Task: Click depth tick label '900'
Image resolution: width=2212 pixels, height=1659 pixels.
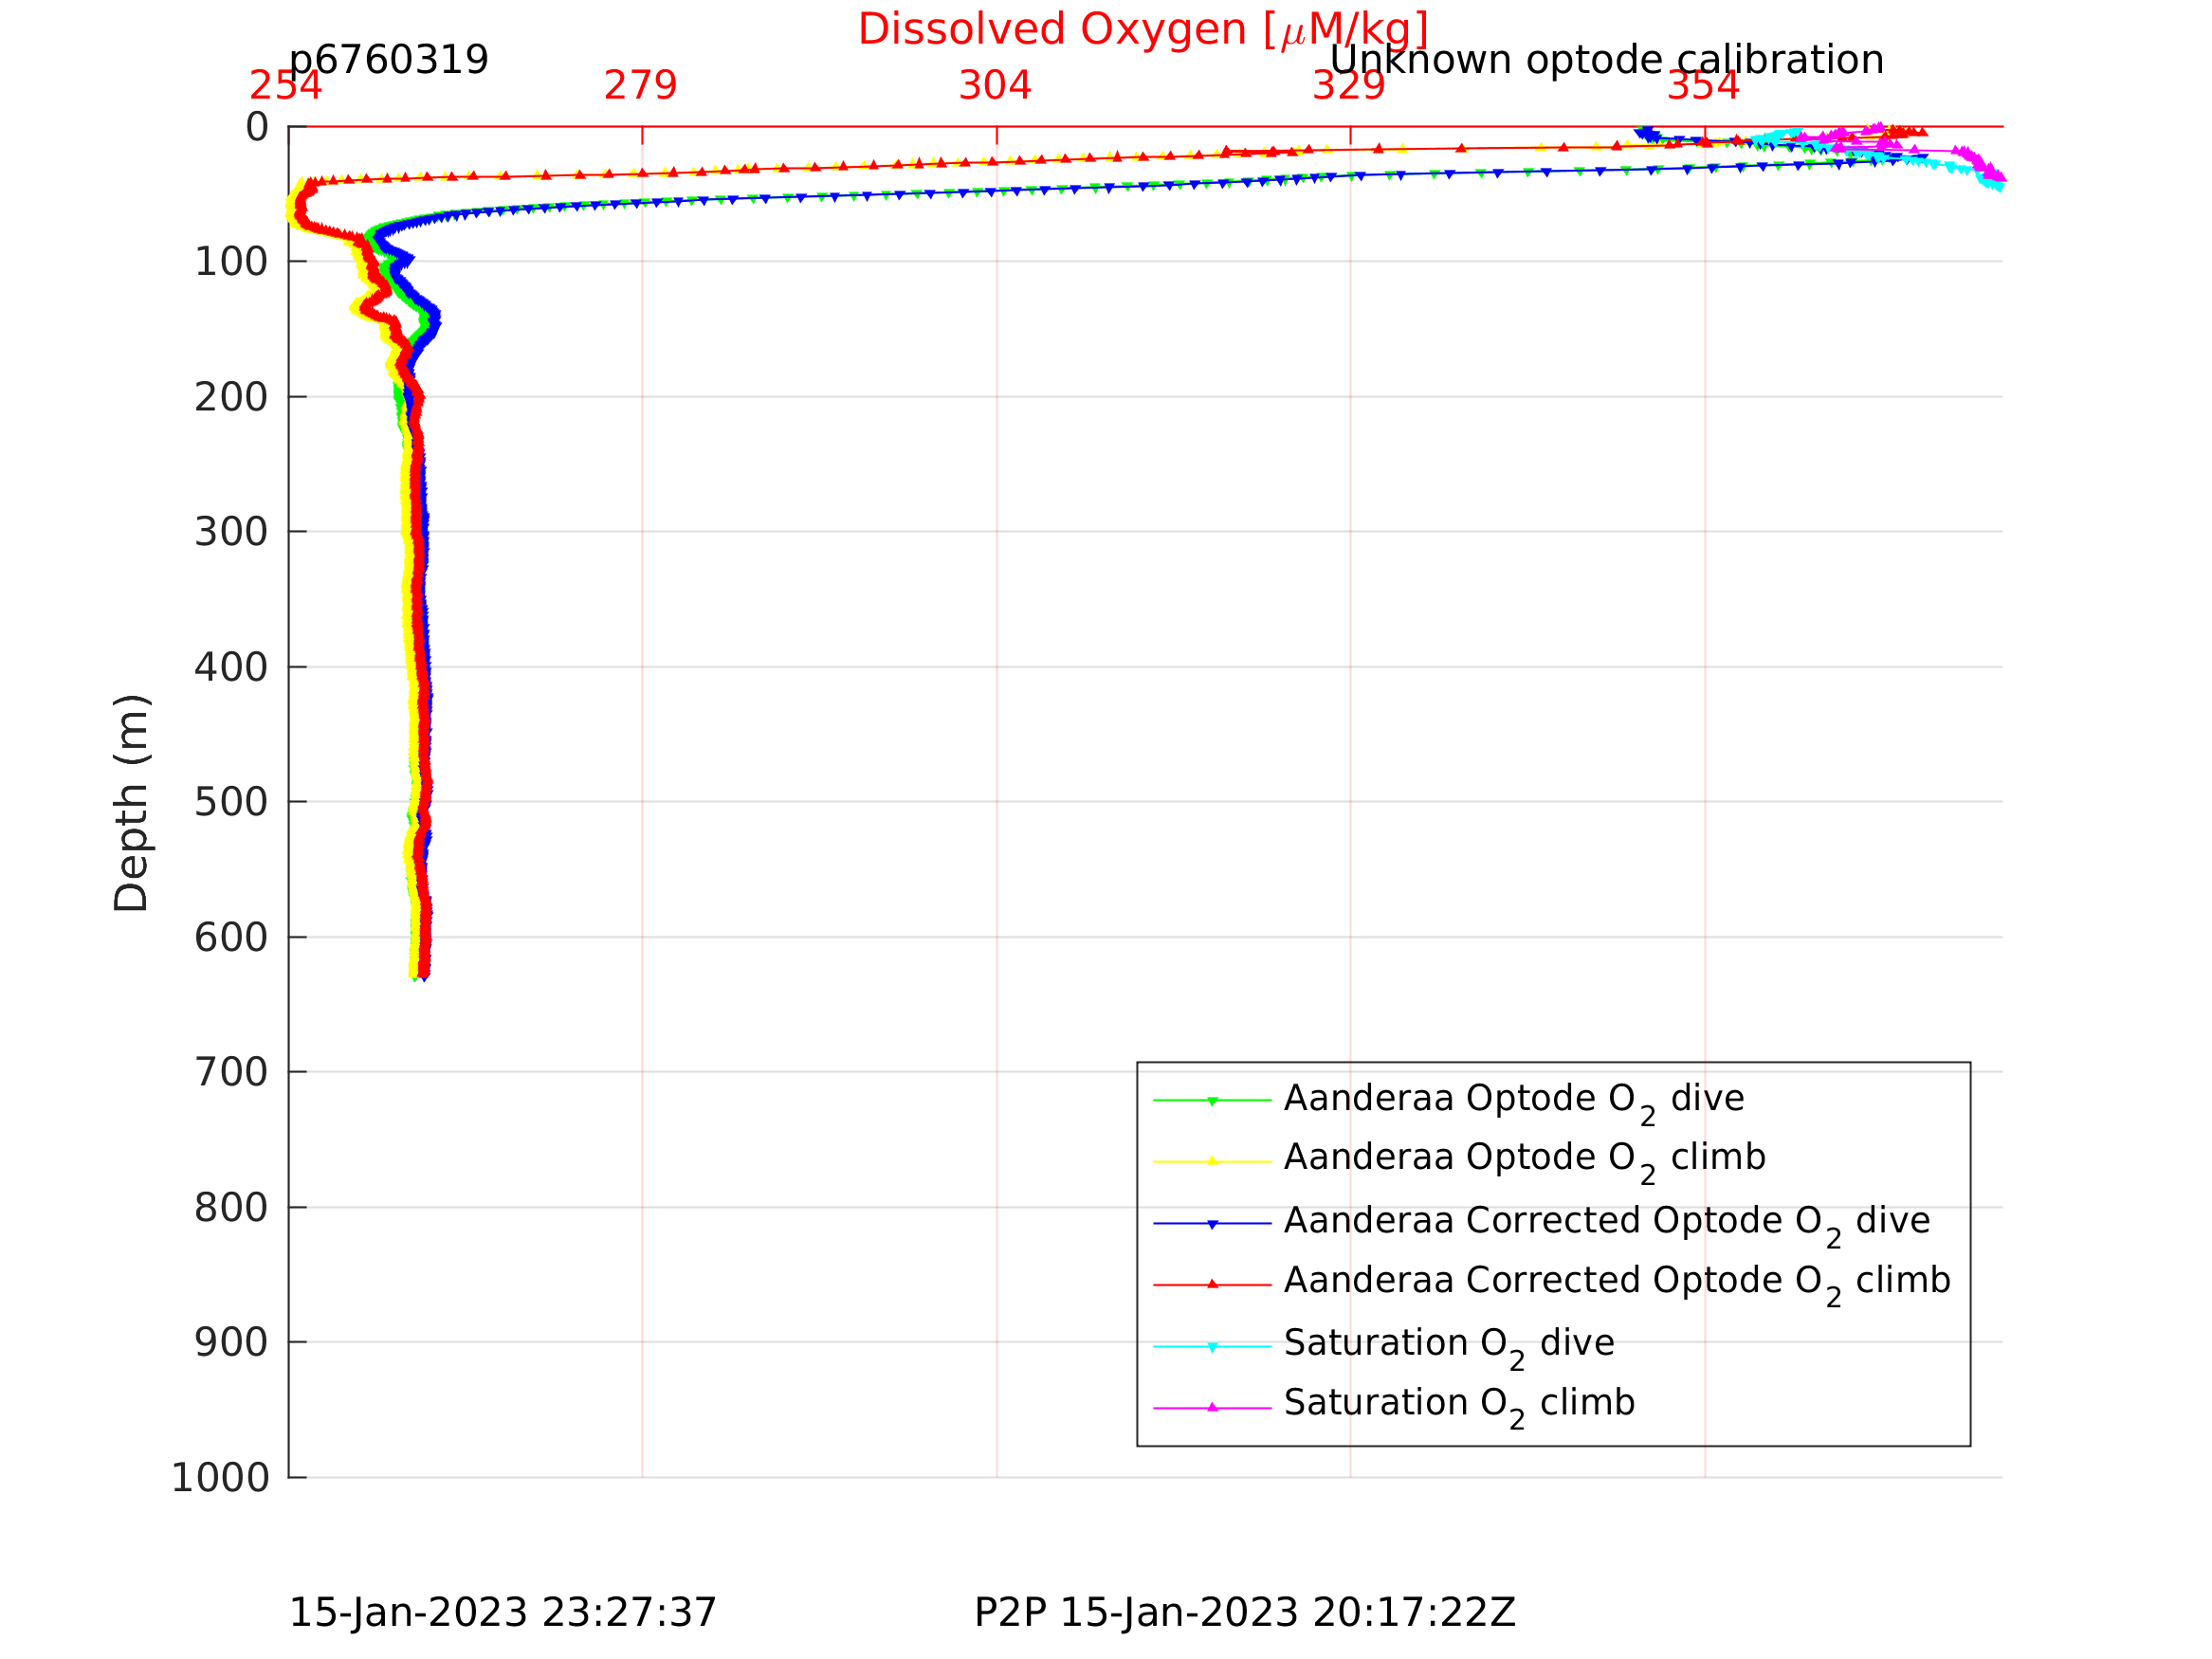Action: click(x=231, y=1343)
